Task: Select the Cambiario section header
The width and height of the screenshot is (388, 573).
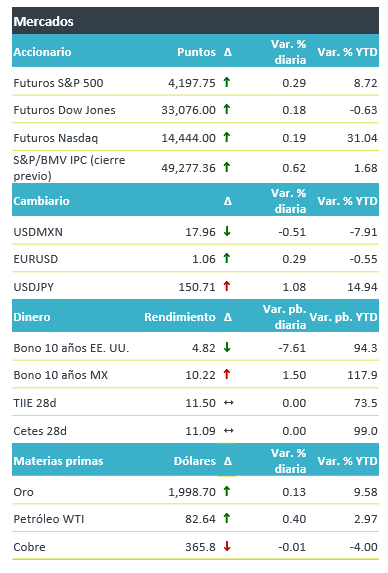Action: (x=41, y=201)
